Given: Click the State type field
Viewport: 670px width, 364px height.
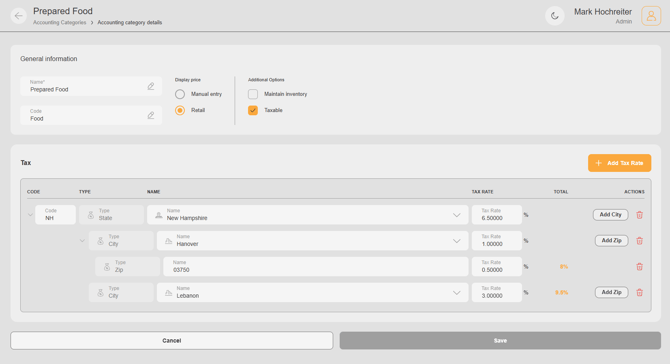Looking at the screenshot, I should point(111,215).
